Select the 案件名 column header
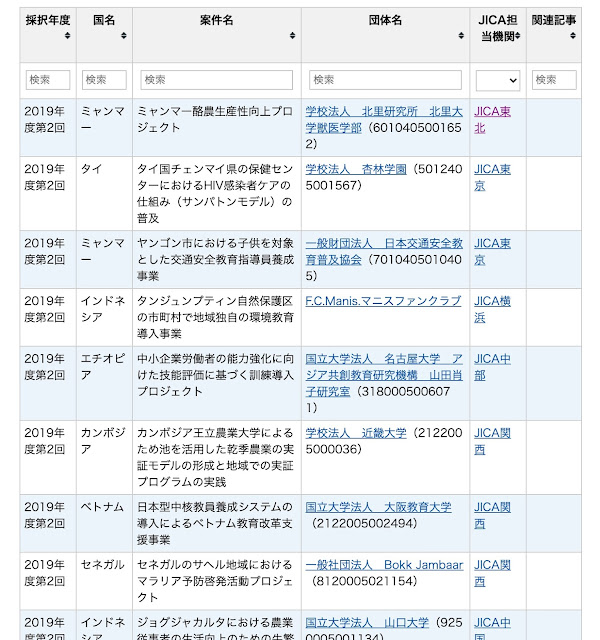This screenshot has height=640, width=600. (217, 35)
